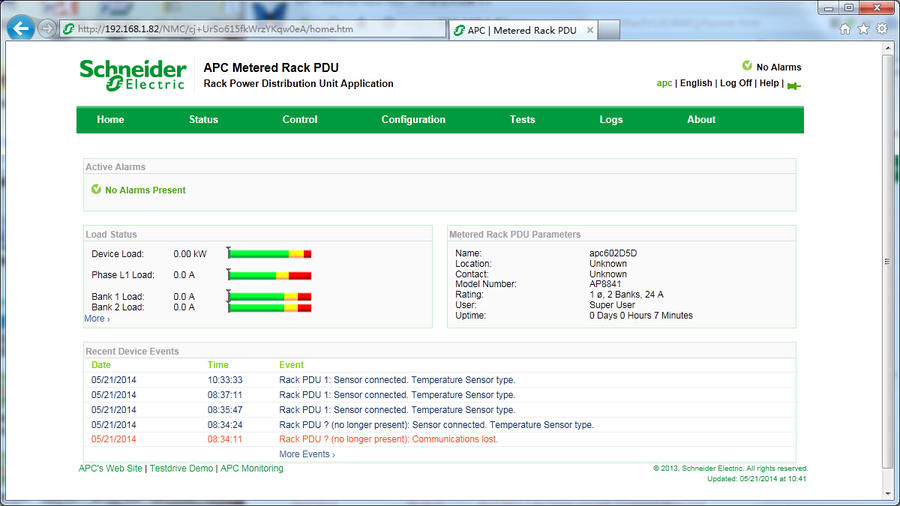900x506 pixels.
Task: Open the Testdrive Demo link
Action: (181, 468)
